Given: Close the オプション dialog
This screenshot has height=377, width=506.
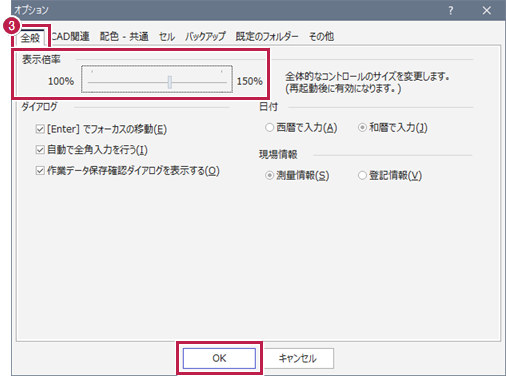Looking at the screenshot, I should click(487, 11).
